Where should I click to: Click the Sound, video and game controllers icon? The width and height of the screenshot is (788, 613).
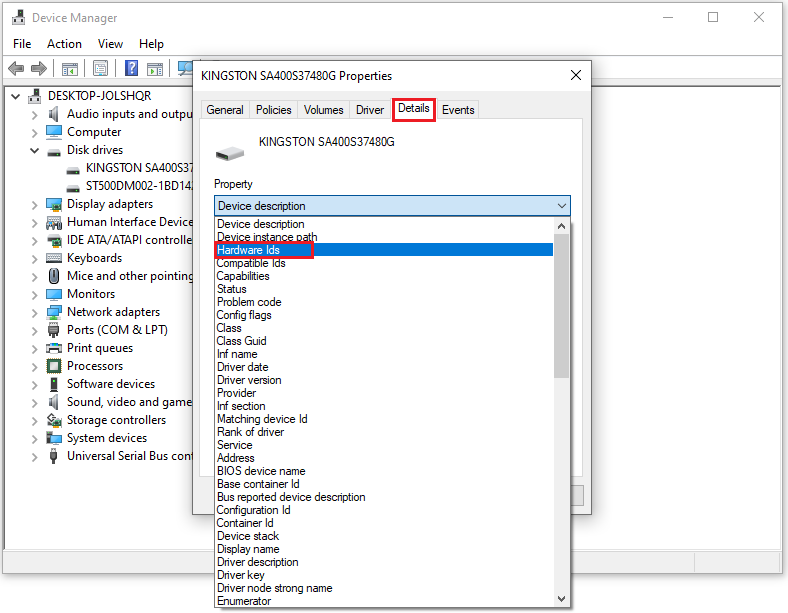tap(53, 402)
